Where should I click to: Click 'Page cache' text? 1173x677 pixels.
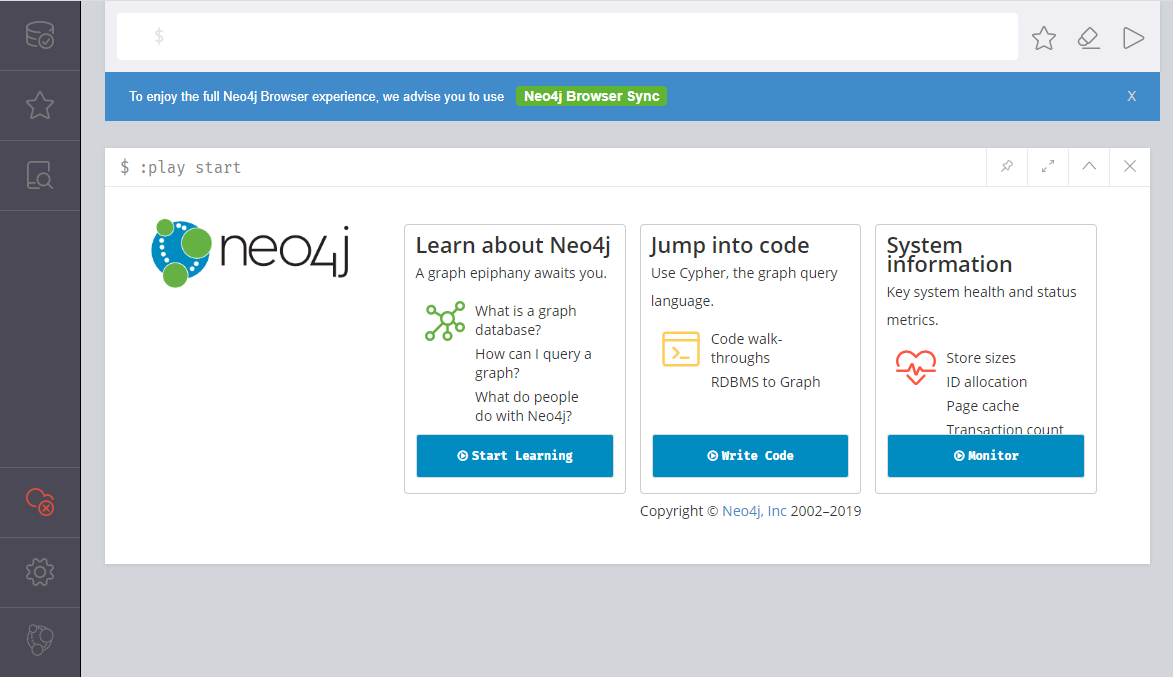point(982,406)
